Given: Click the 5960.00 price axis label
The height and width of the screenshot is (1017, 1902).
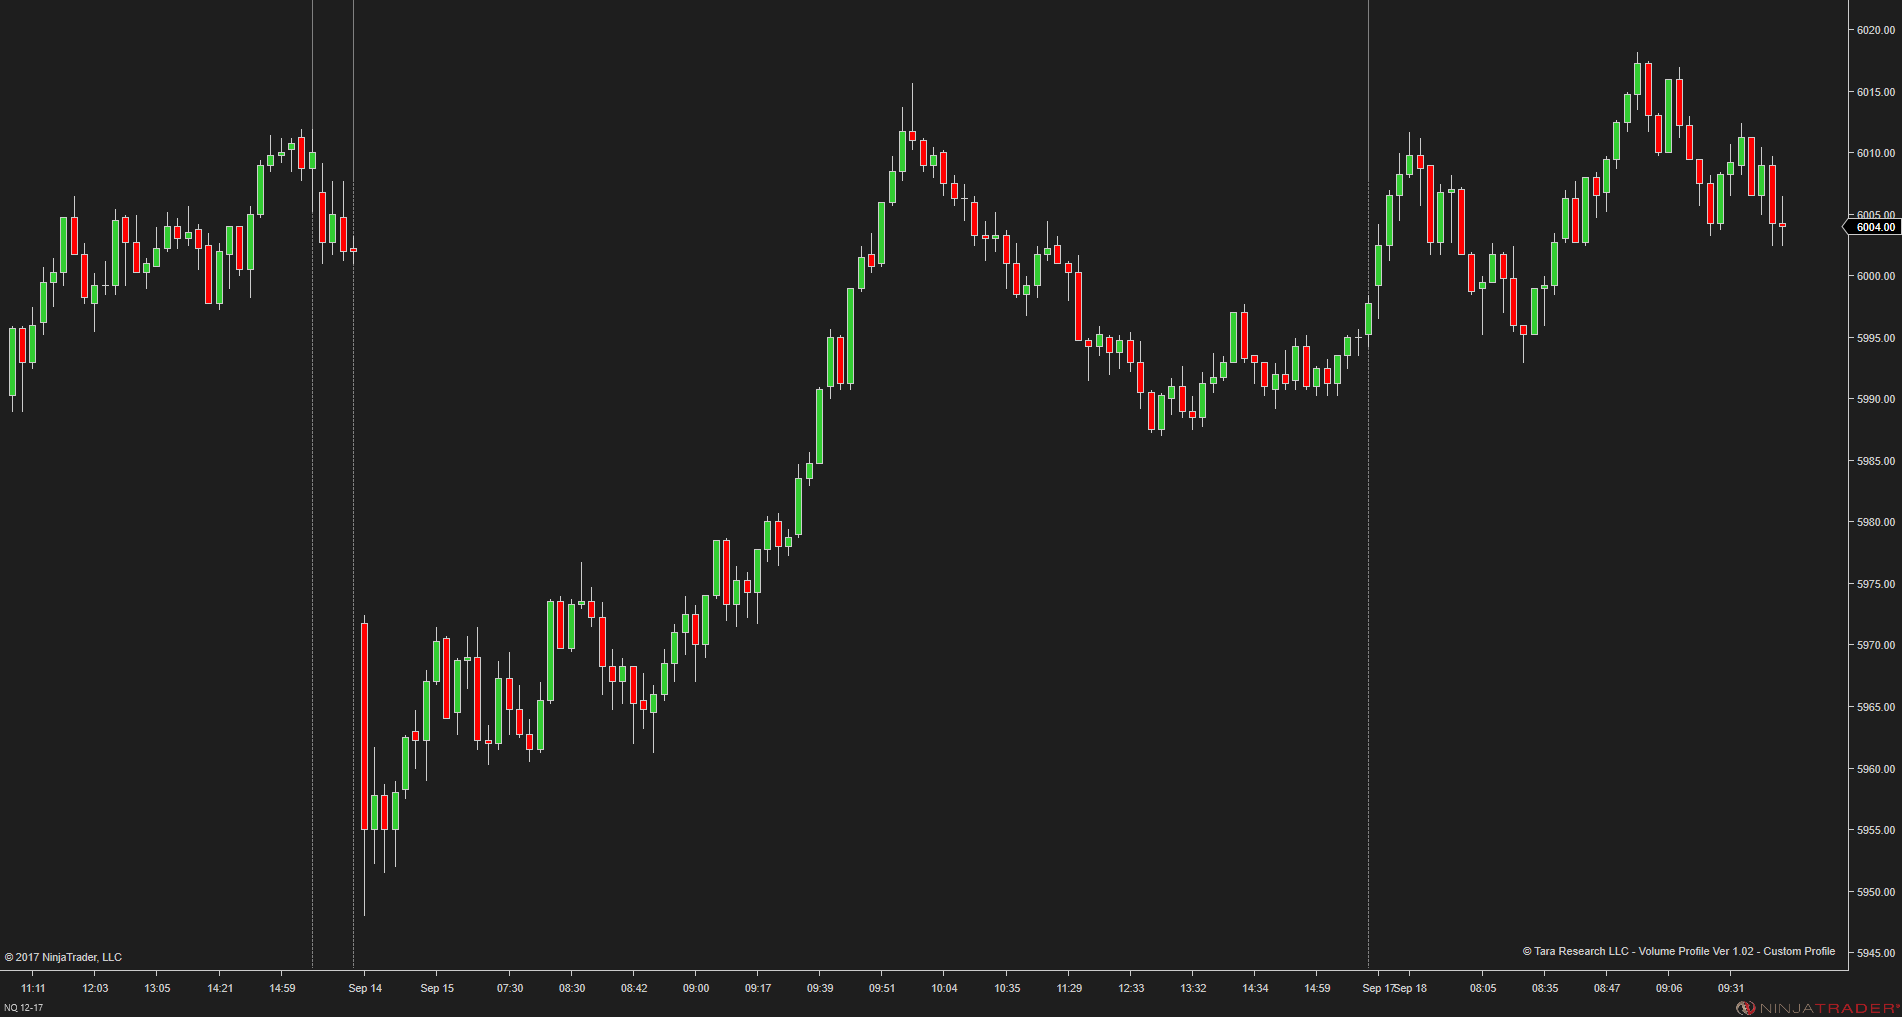Looking at the screenshot, I should [x=1876, y=769].
